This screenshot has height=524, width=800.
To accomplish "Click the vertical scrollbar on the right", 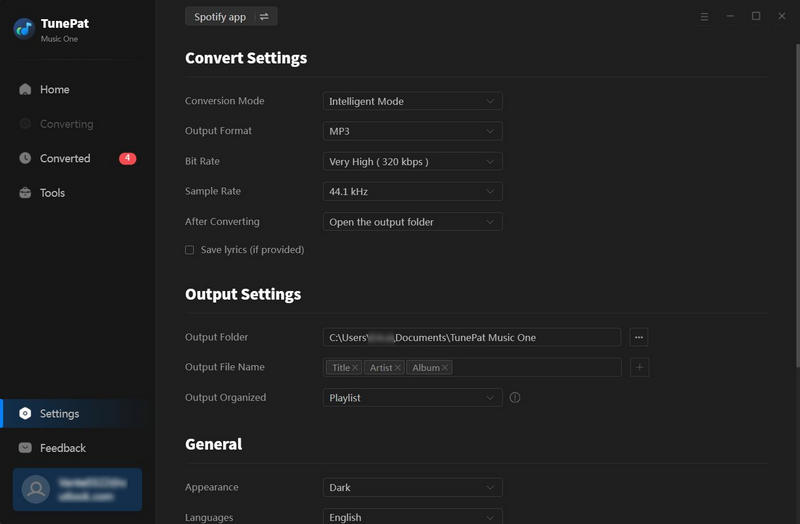I will tap(797, 204).
